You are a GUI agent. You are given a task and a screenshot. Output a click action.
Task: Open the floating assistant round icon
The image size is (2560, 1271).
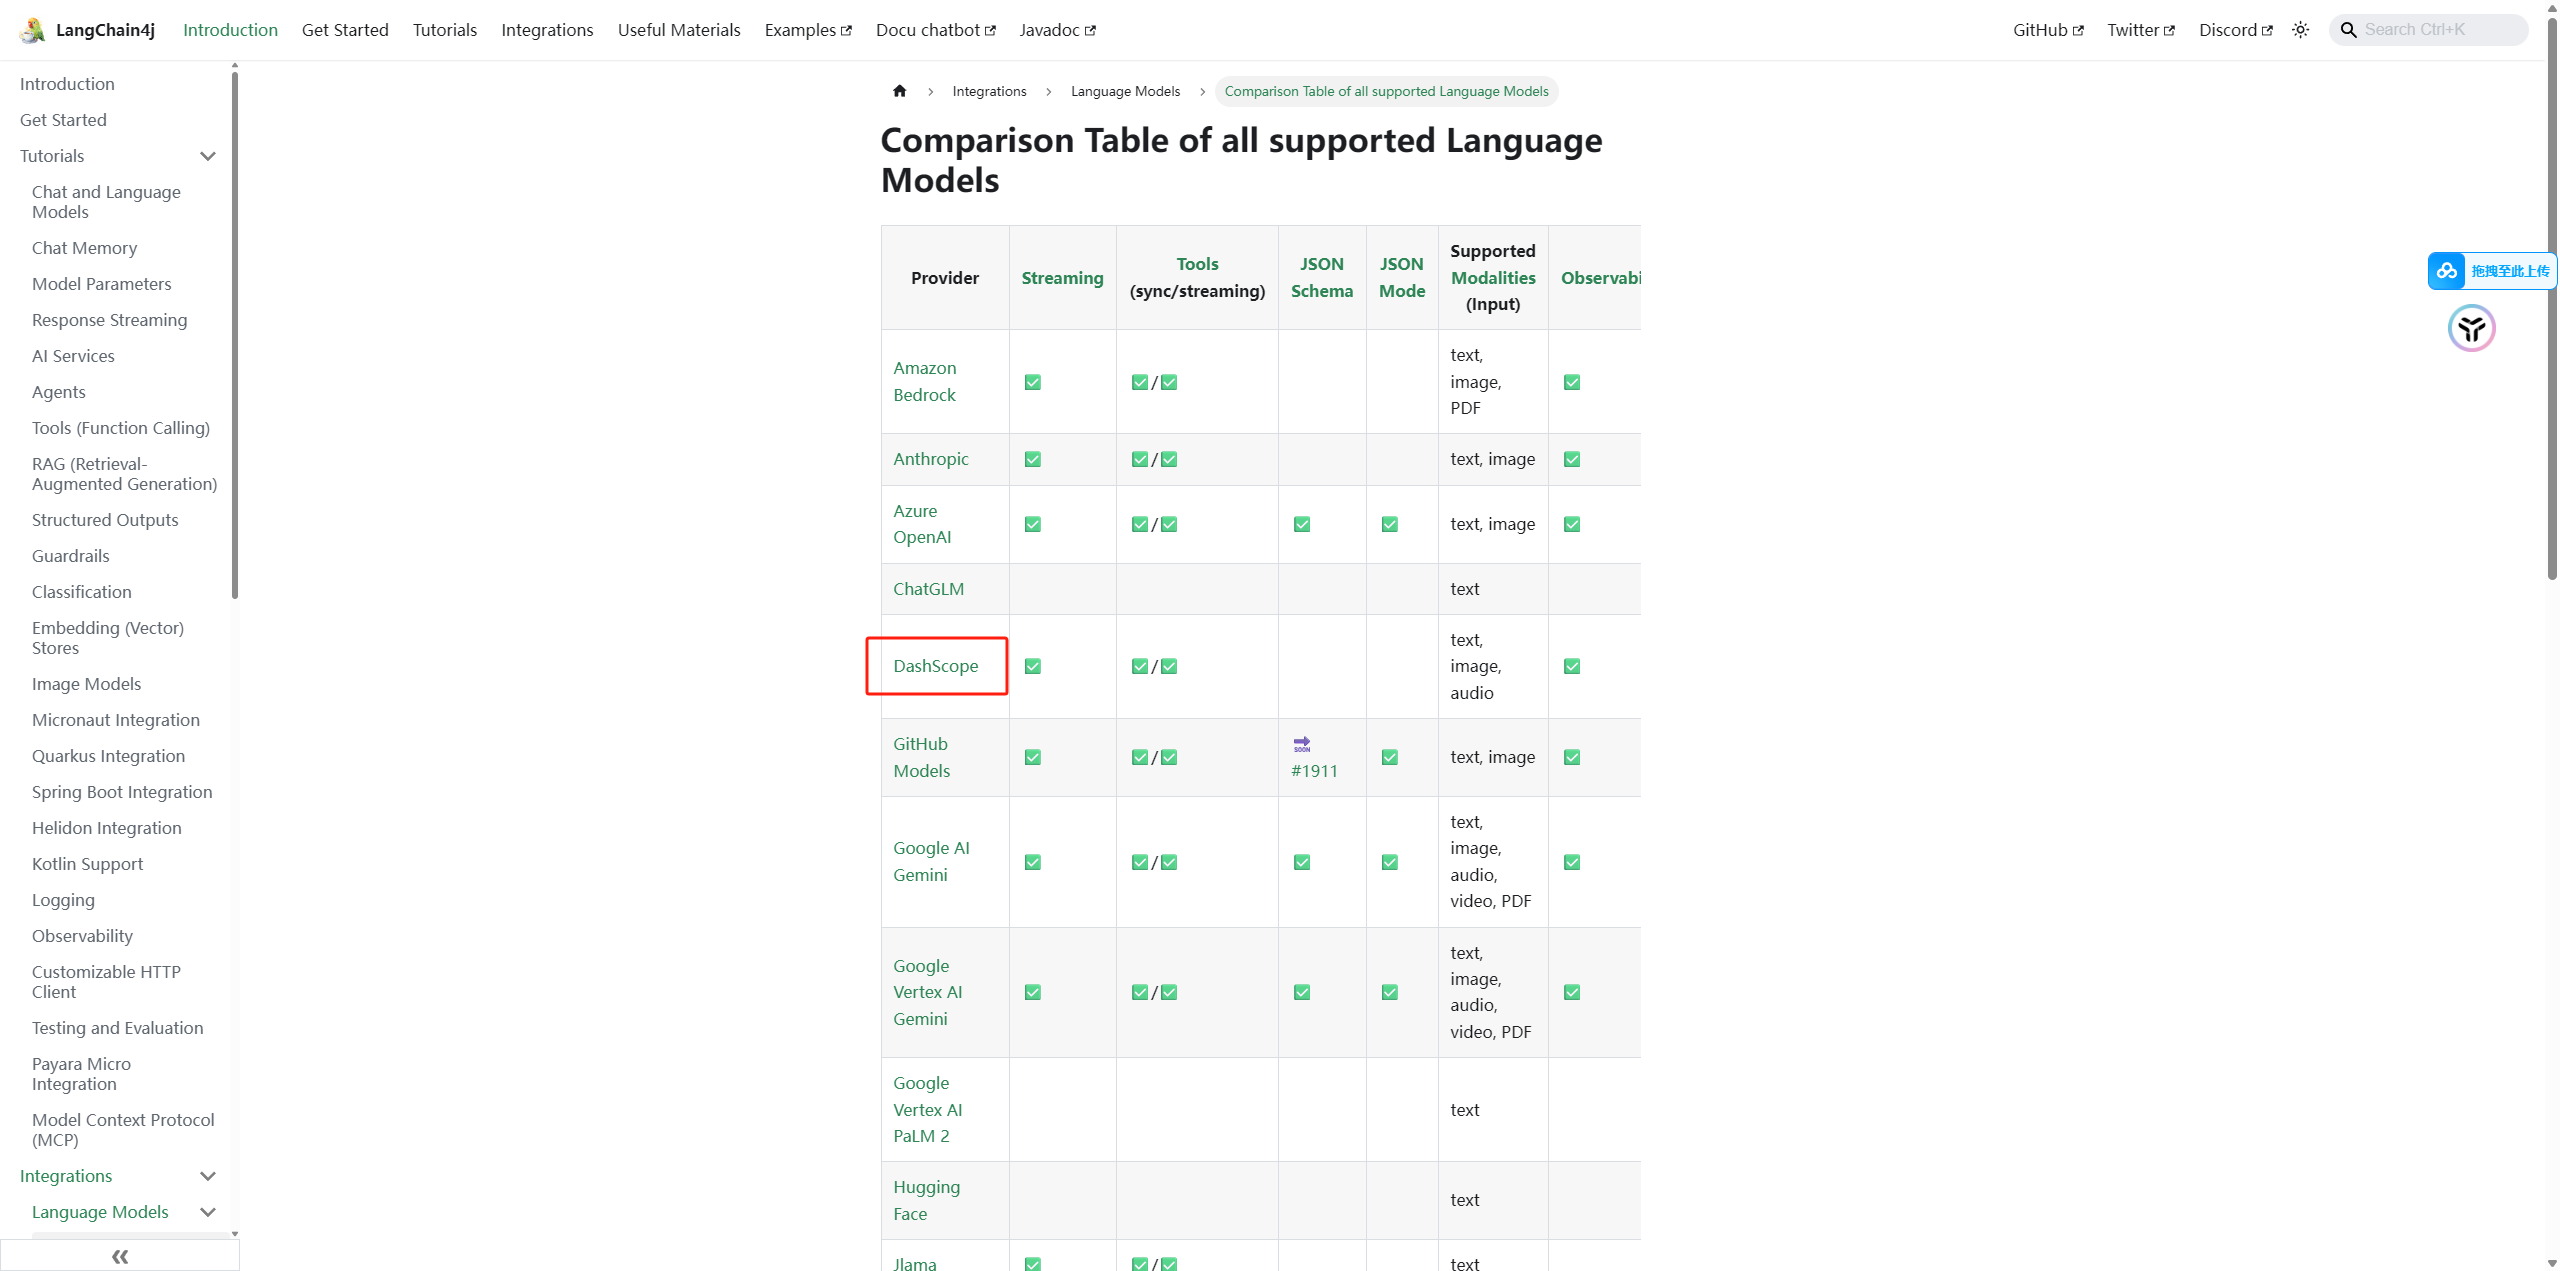click(2471, 328)
